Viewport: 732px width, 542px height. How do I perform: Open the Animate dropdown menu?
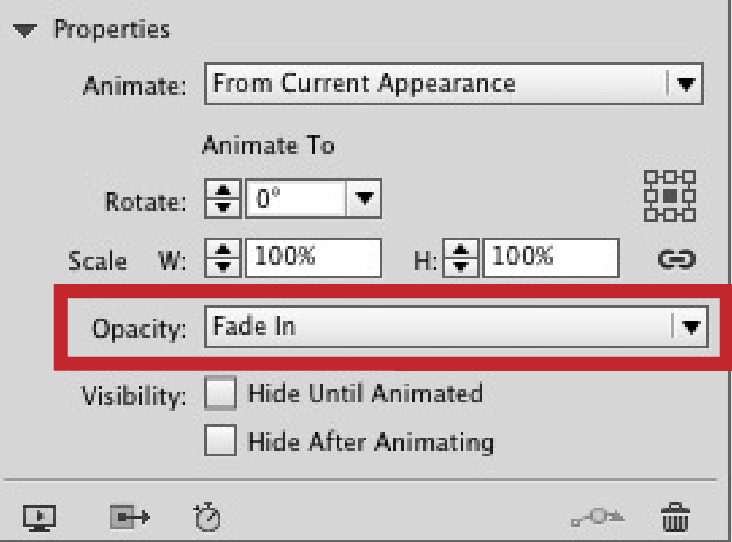point(684,84)
